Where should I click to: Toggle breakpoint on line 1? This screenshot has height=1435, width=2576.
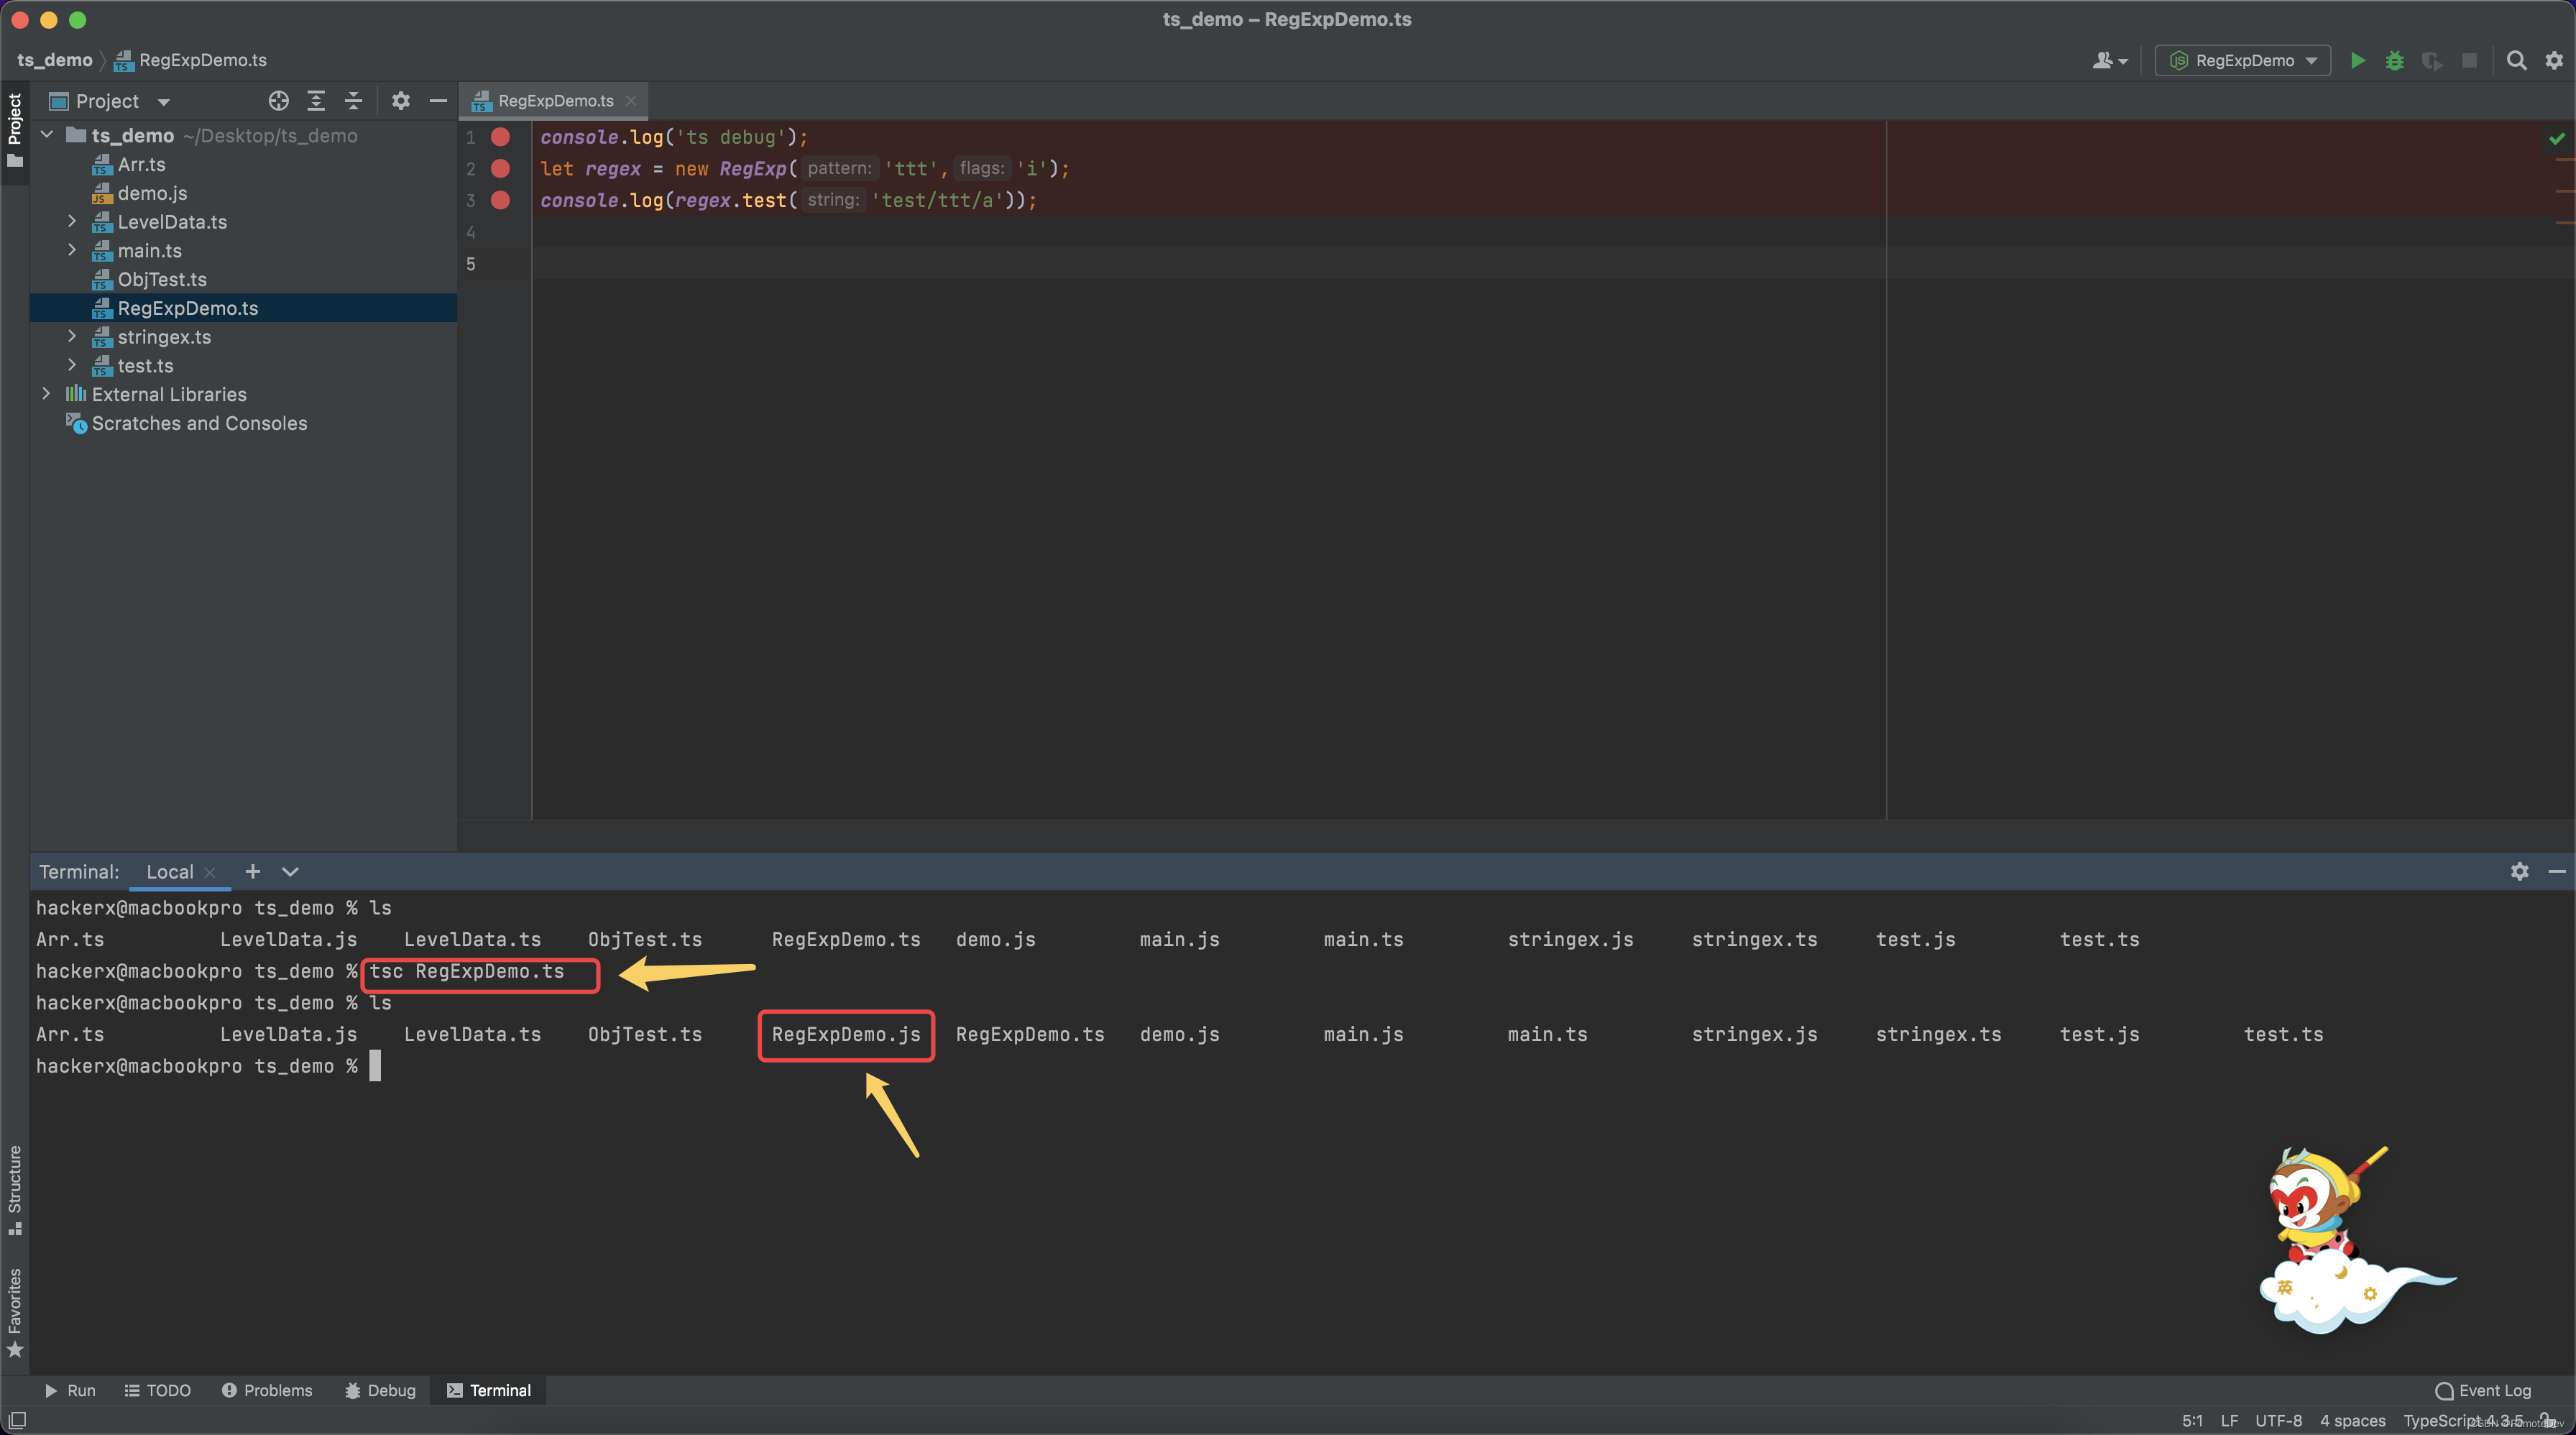point(500,137)
